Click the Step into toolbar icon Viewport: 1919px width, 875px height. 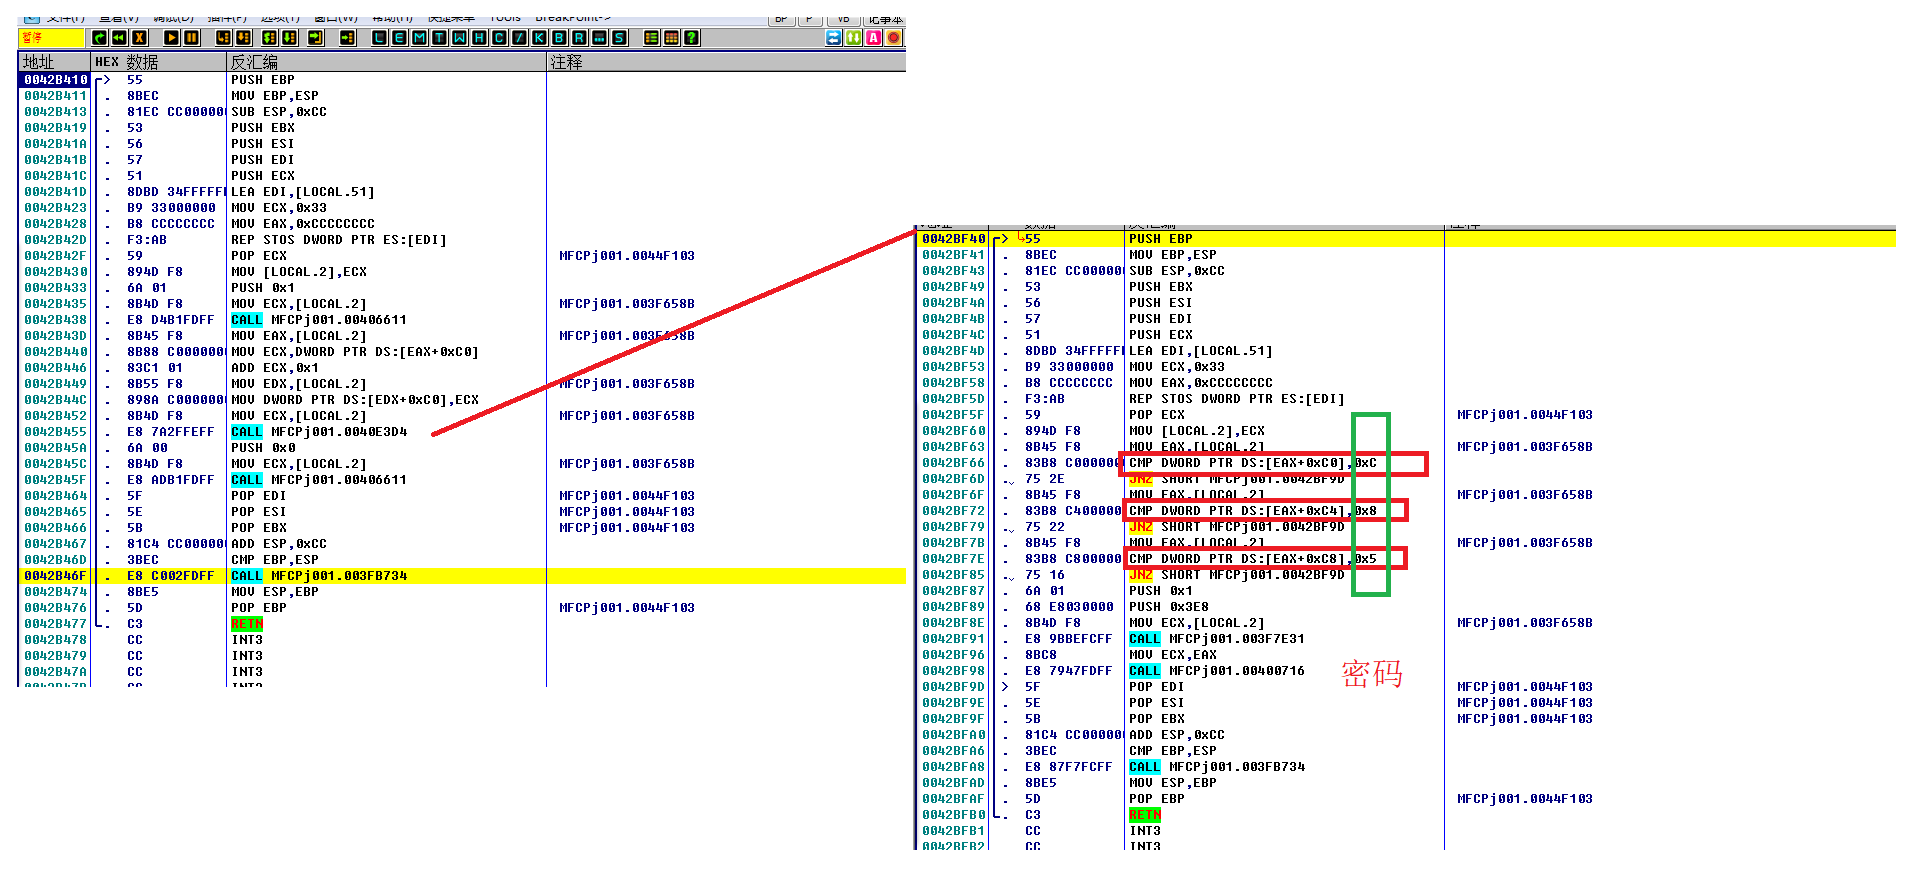[x=223, y=38]
